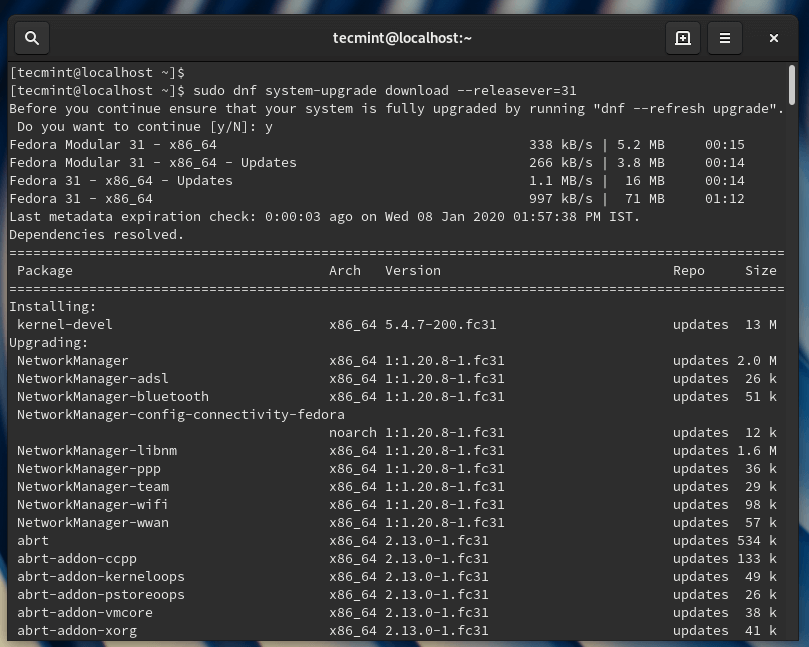Select the NetworkManager-libnm package name

coord(97,451)
